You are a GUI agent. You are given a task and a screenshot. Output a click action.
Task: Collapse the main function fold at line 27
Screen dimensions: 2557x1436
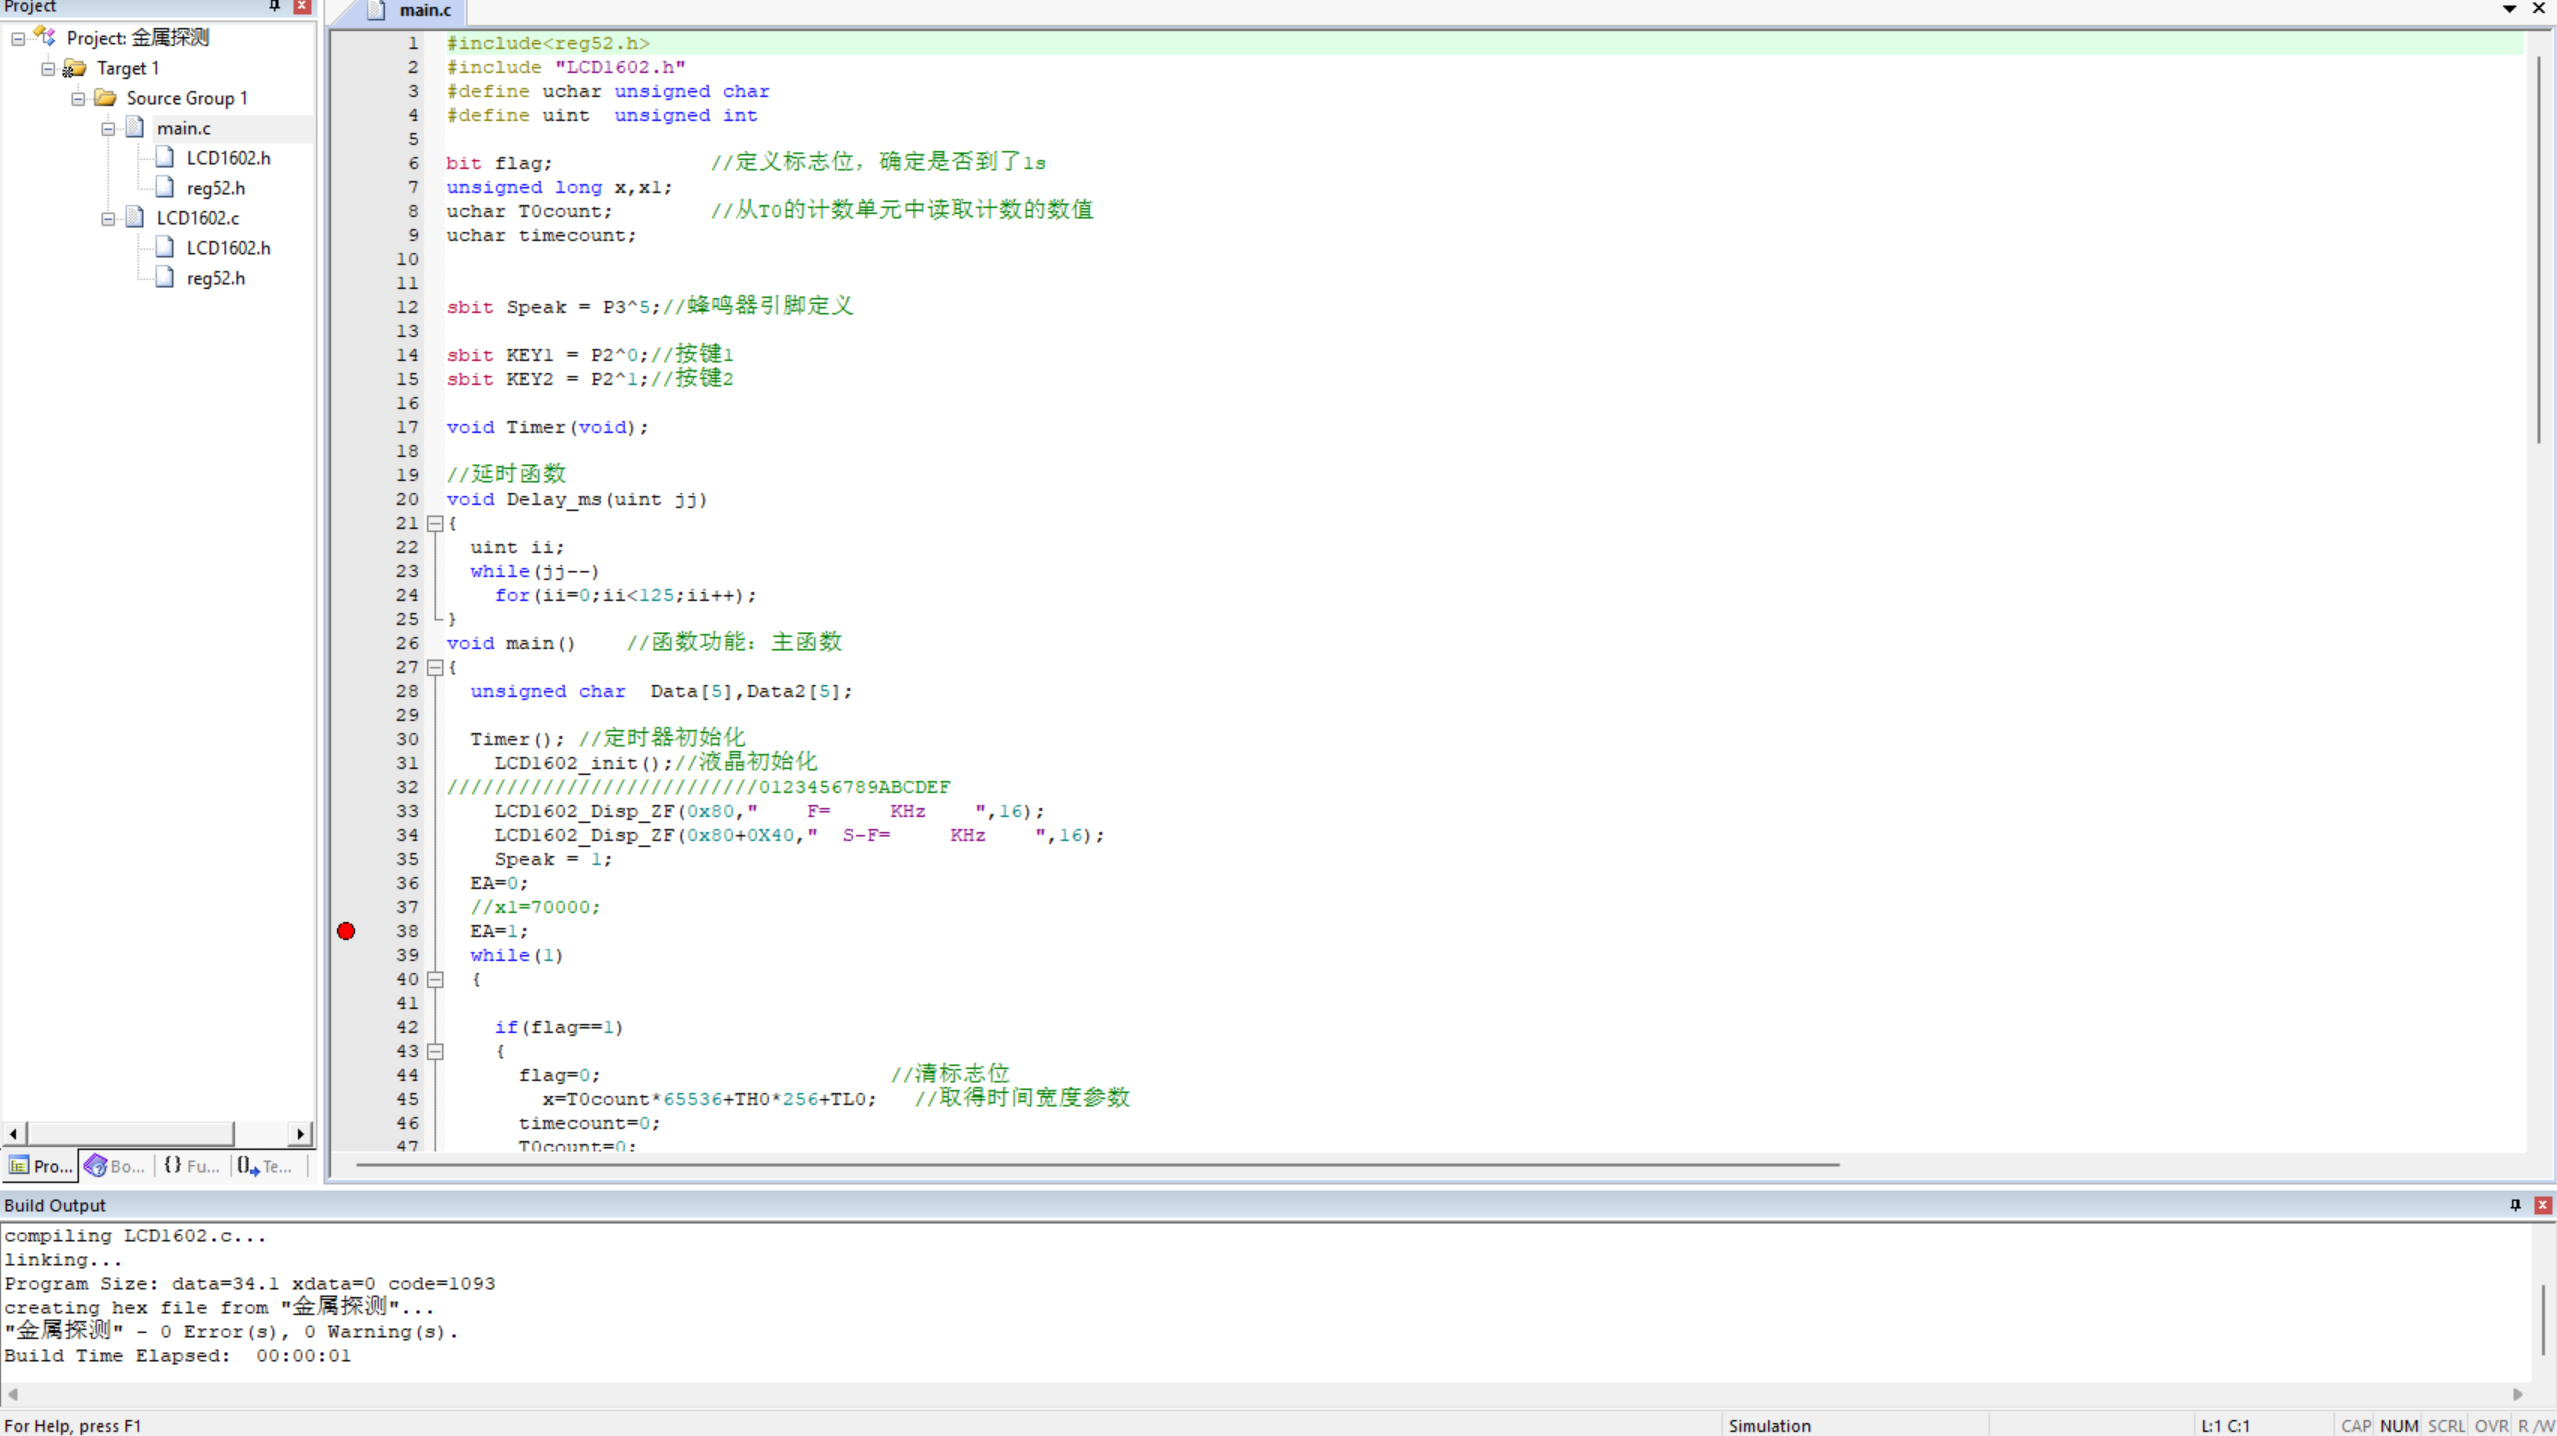(x=435, y=667)
